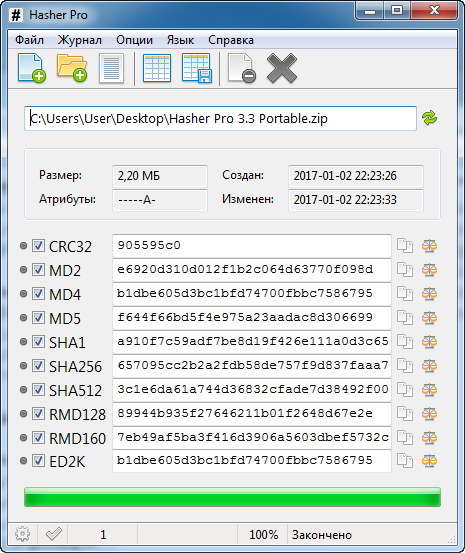Image resolution: width=465 pixels, height=553 pixels.
Task: Compare the ED2K hash using scales icon
Action: click(x=429, y=461)
